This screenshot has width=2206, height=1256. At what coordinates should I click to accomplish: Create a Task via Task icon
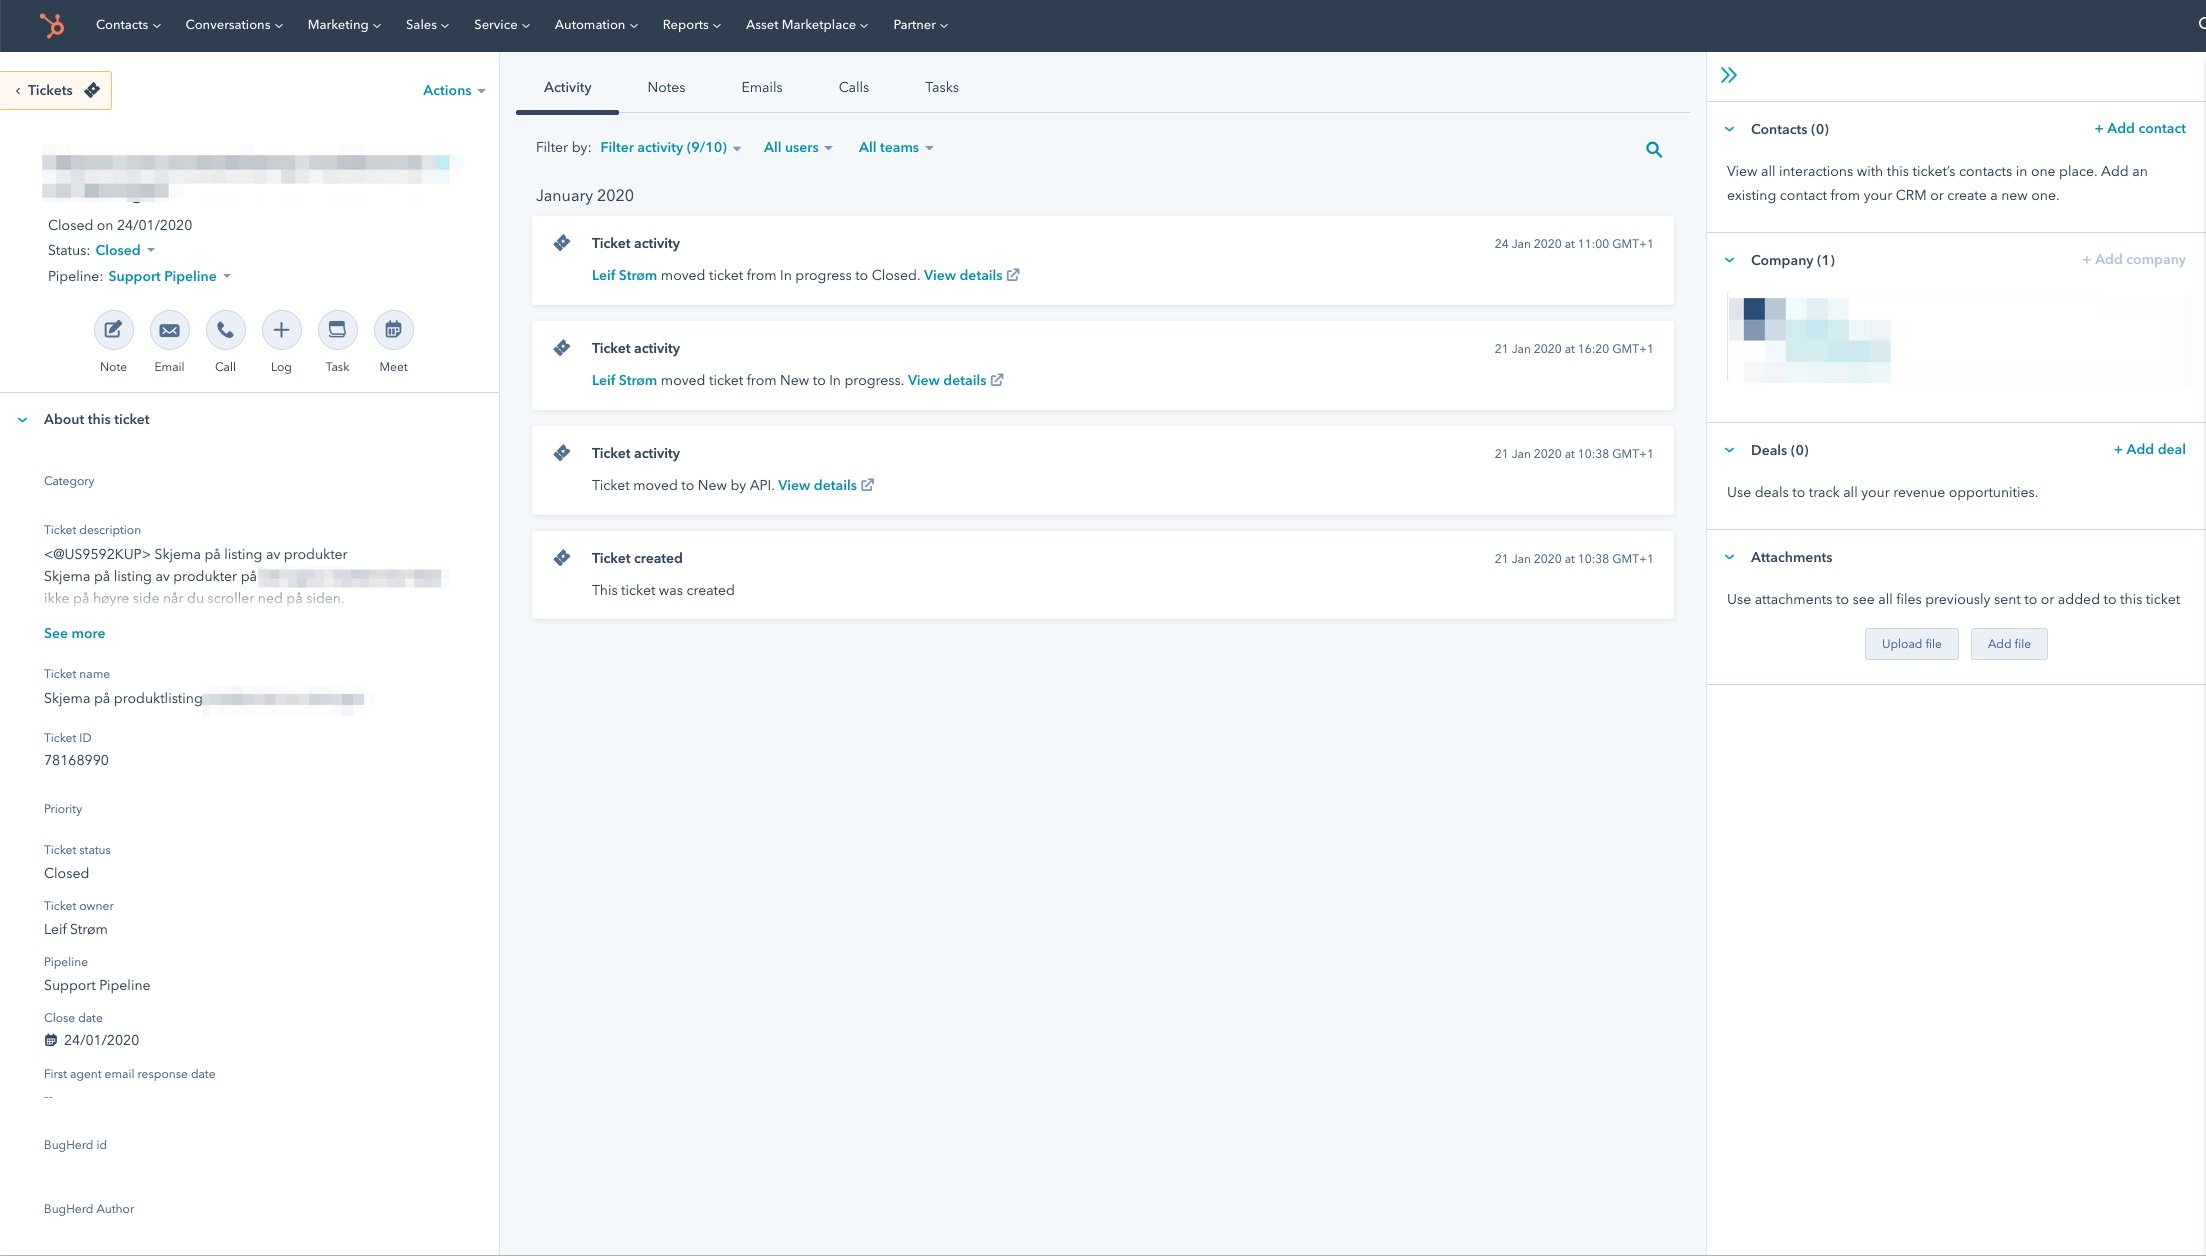337,330
